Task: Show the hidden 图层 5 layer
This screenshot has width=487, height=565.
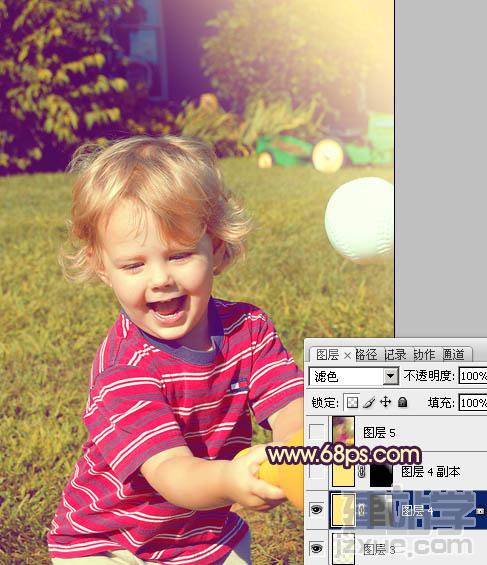Action: point(317,431)
